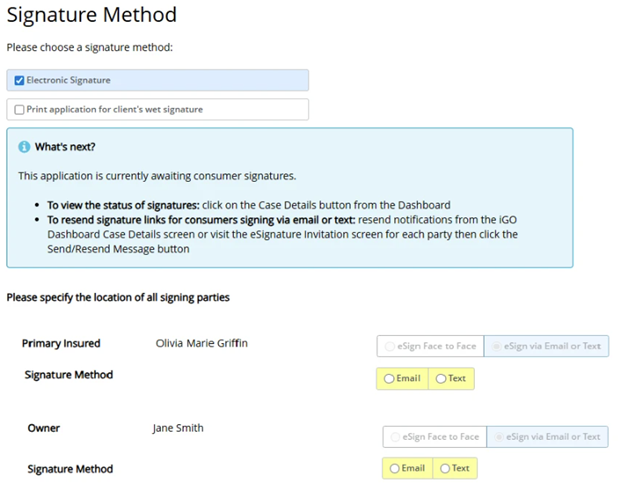Click the owner name Jane Smith
The image size is (624, 503).
point(178,428)
